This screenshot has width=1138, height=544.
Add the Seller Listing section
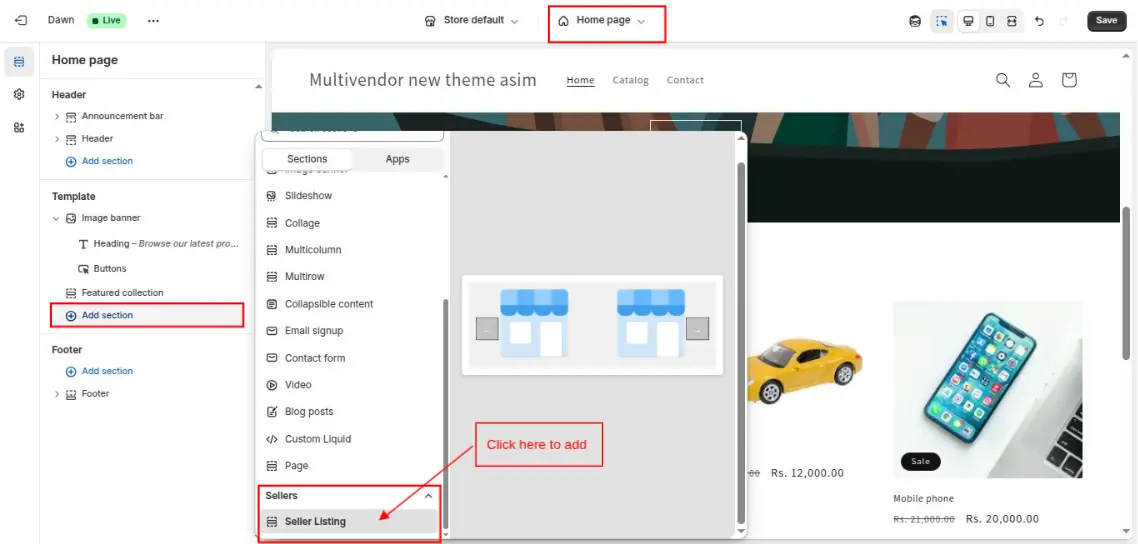pos(350,522)
